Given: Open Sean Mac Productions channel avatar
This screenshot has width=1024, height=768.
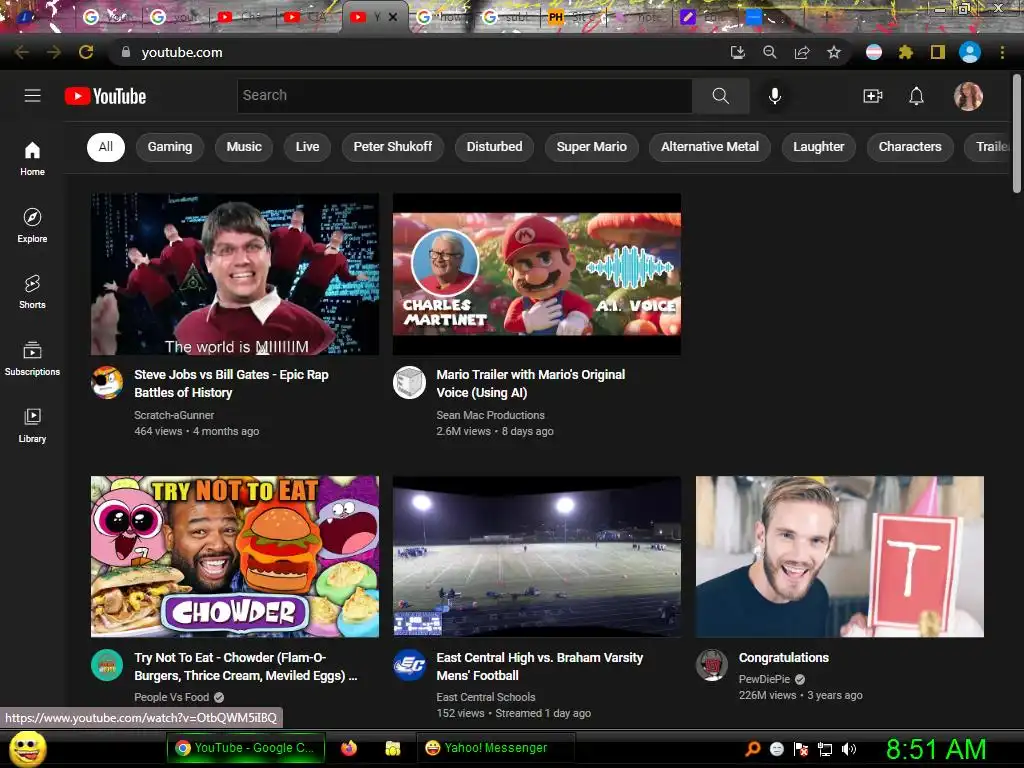Looking at the screenshot, I should pos(409,383).
